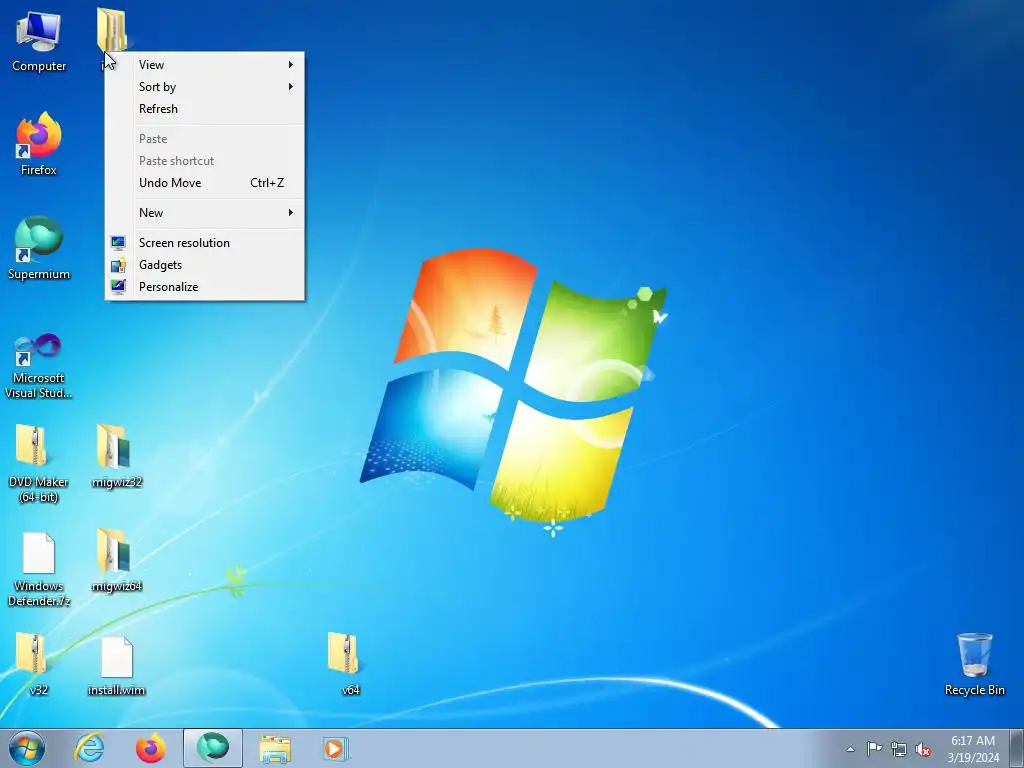Select the migwiz64 folder icon
Screen dimensions: 1024x768
(116, 560)
